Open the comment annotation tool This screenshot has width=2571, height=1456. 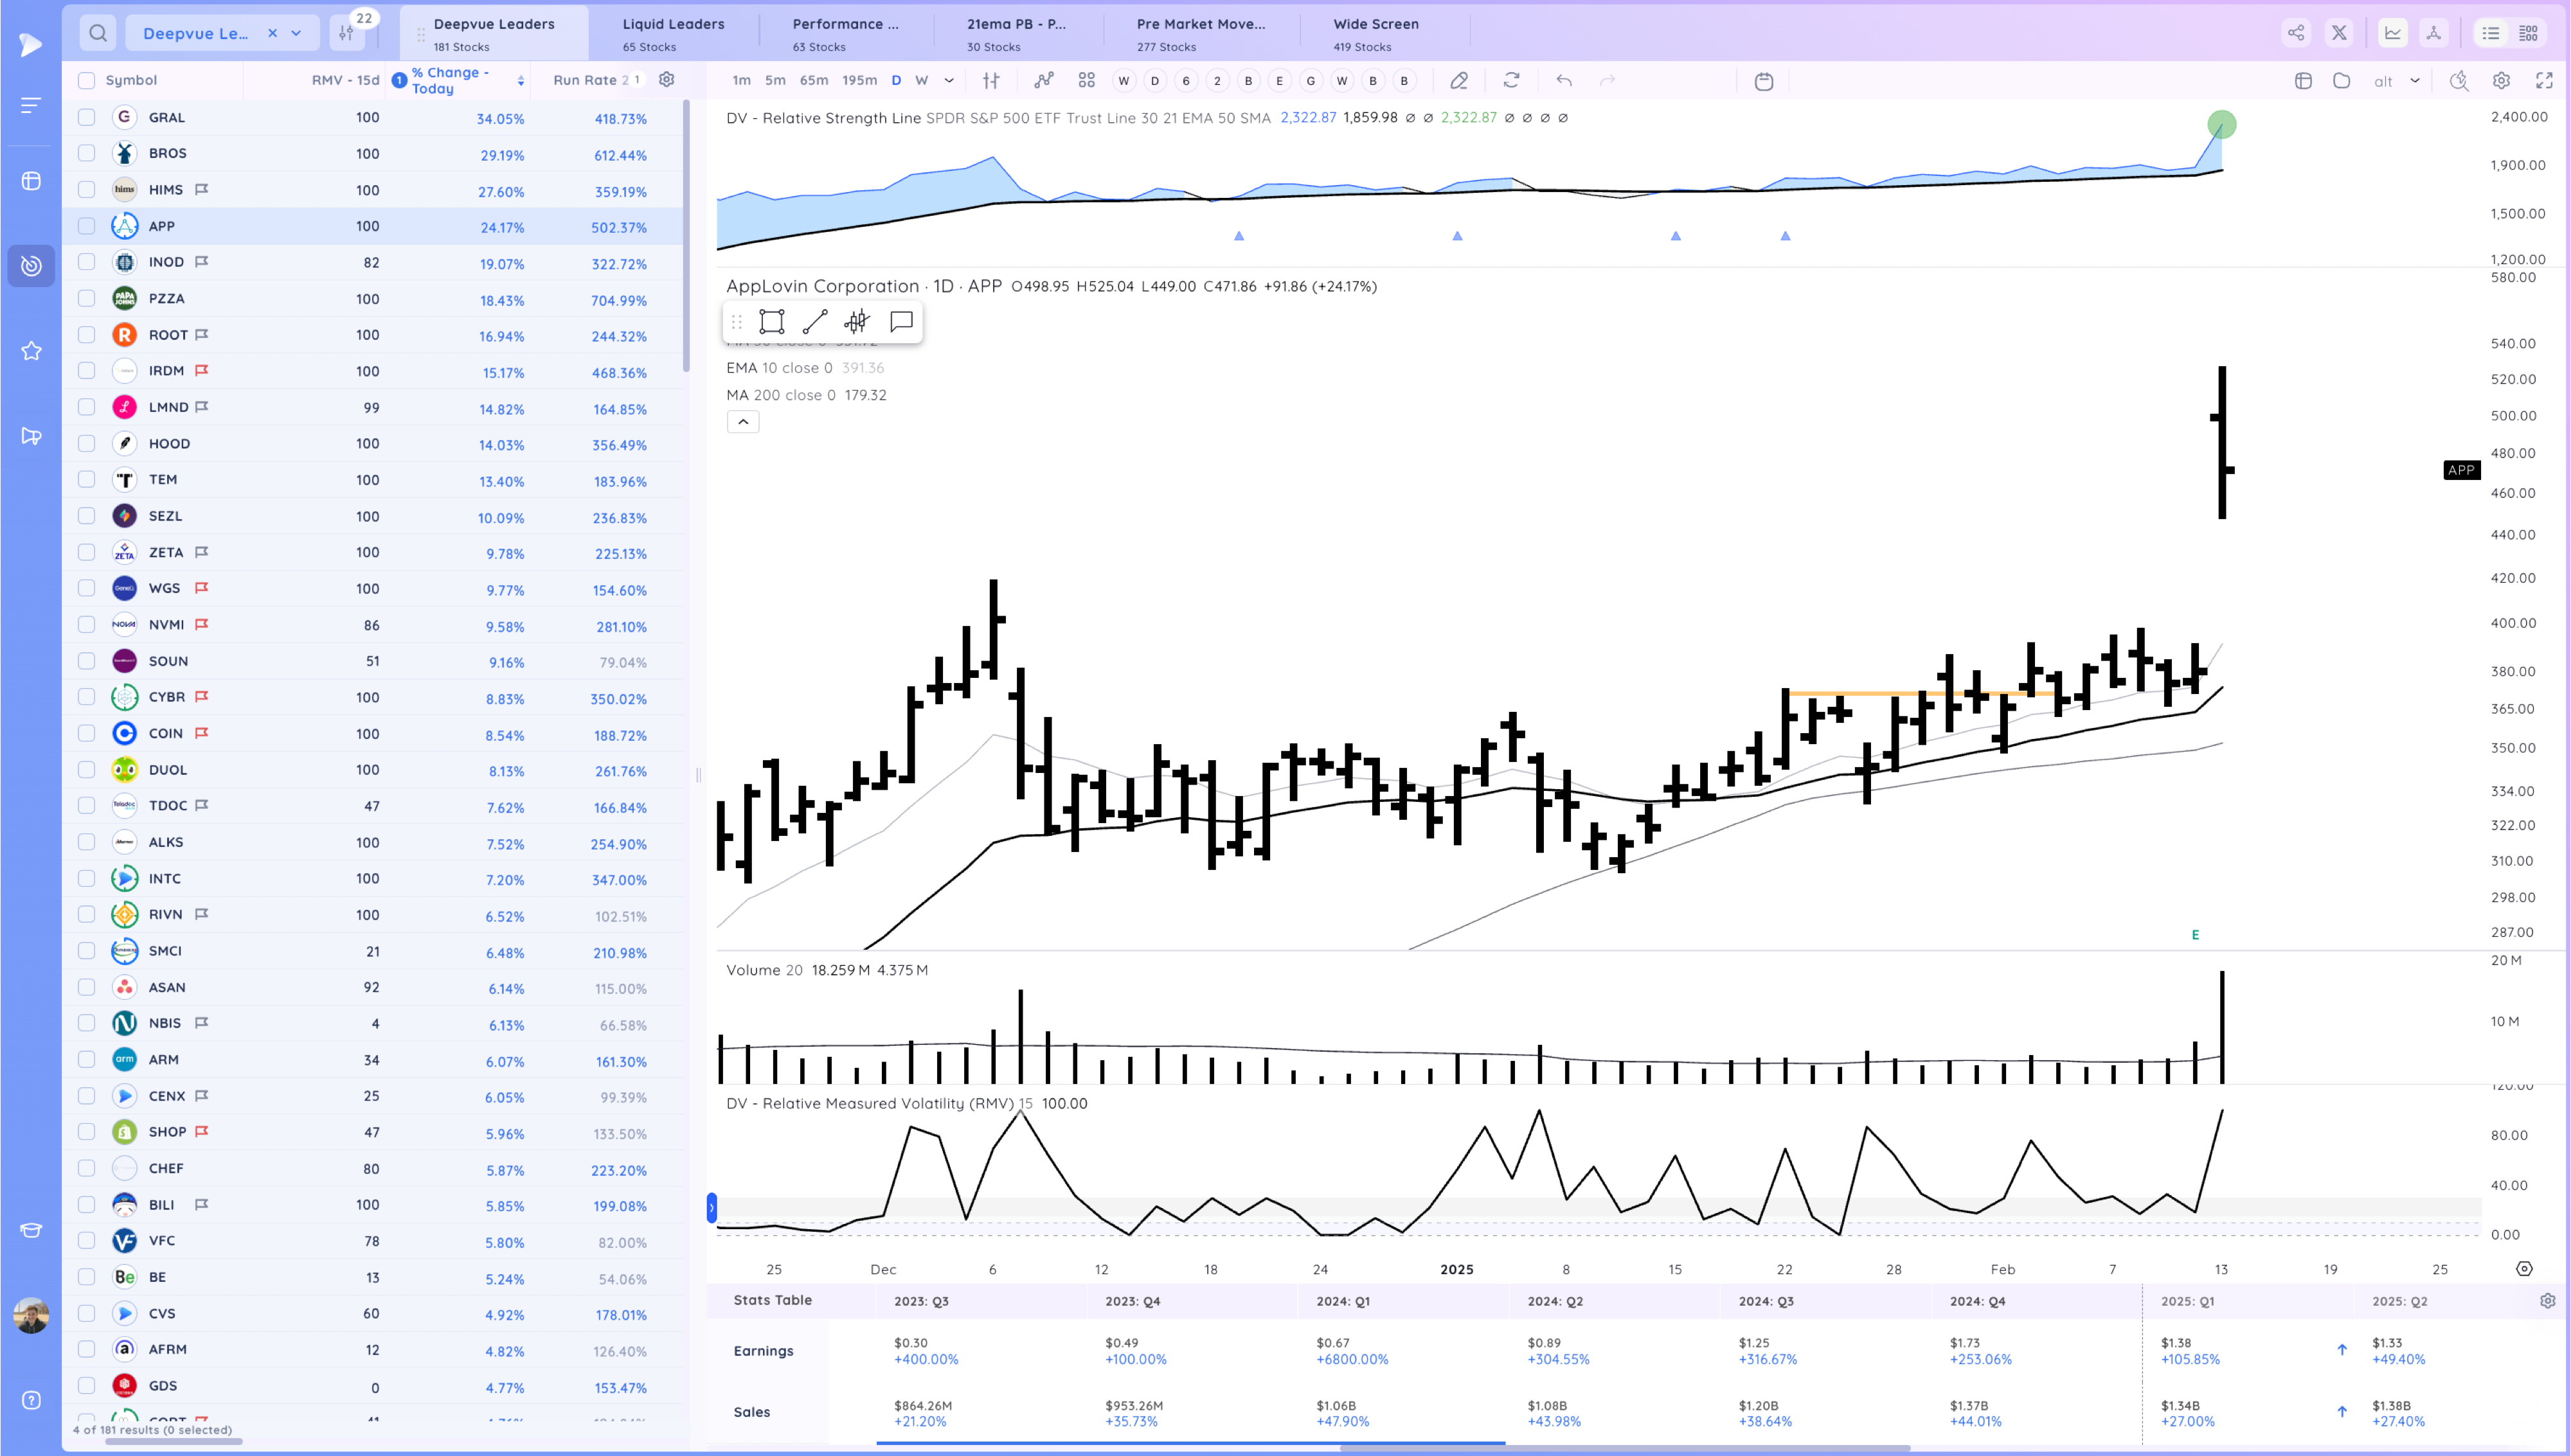pyautogui.click(x=901, y=321)
